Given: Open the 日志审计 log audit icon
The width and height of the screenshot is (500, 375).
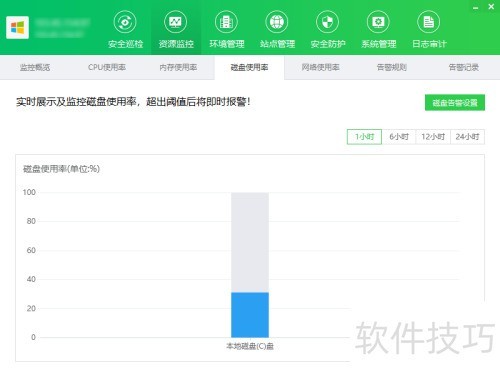Looking at the screenshot, I should [x=429, y=22].
